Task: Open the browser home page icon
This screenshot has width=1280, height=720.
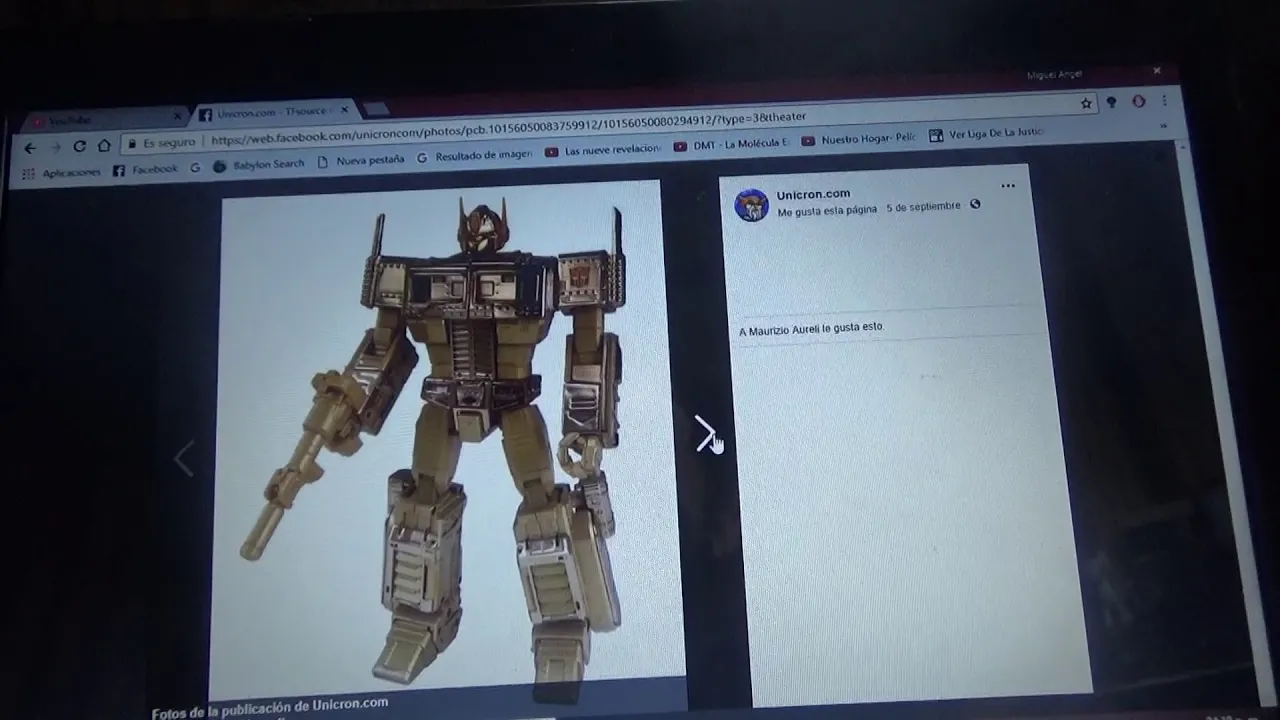Action: [105, 145]
